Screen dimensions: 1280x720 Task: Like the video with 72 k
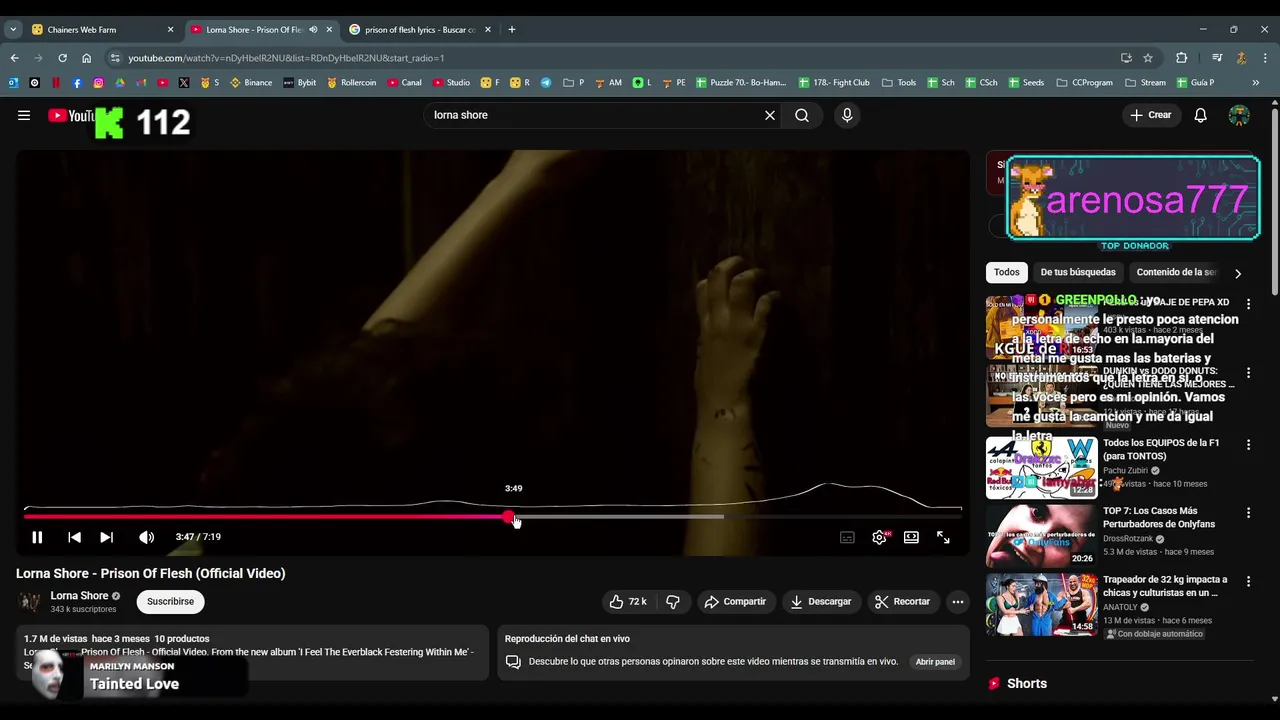[628, 602]
